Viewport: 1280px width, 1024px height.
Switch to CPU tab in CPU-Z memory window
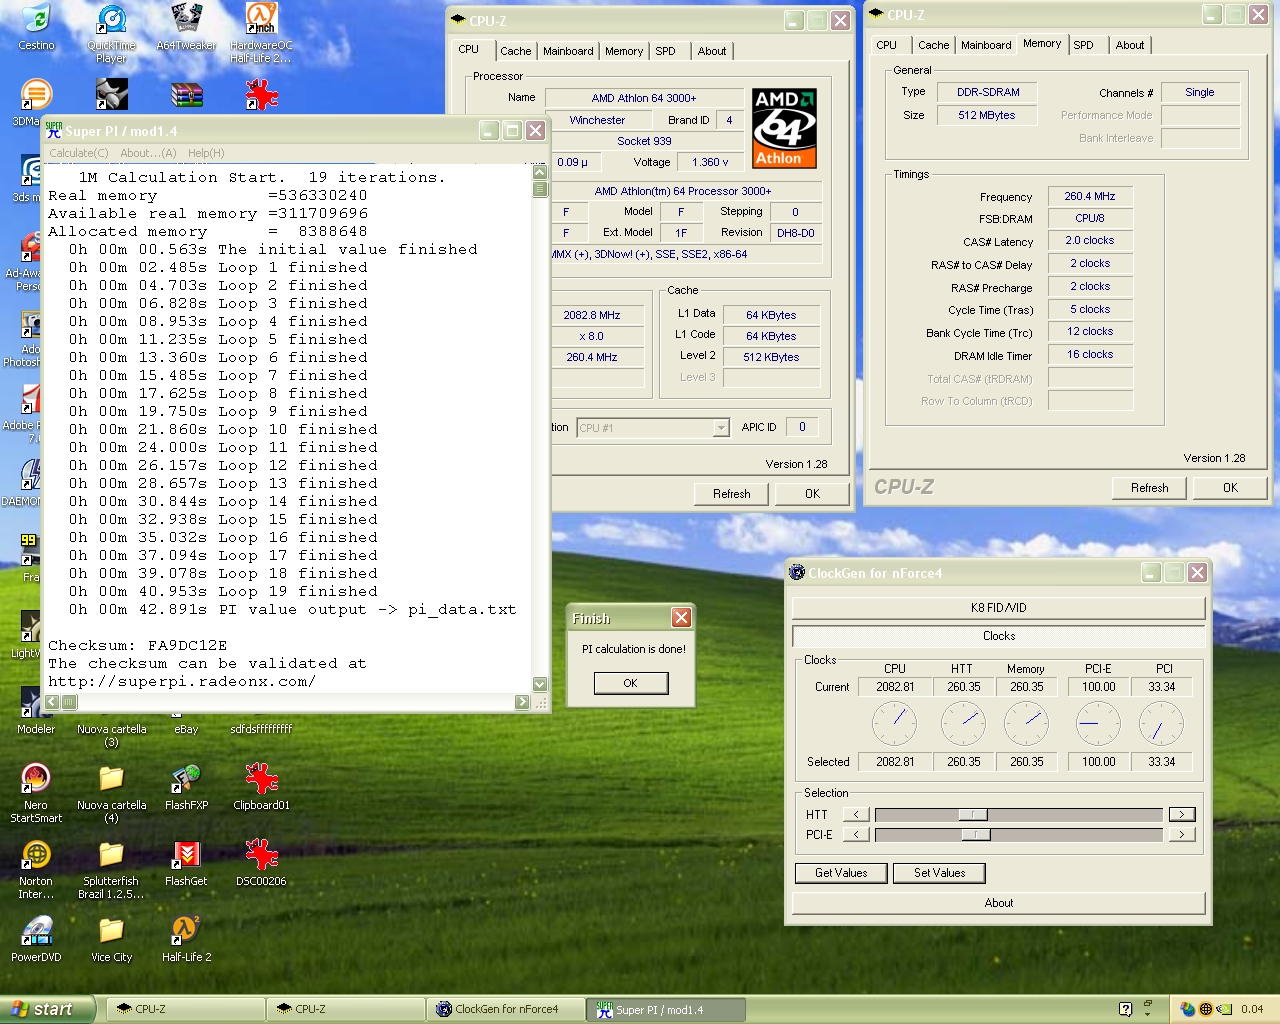[x=887, y=45]
